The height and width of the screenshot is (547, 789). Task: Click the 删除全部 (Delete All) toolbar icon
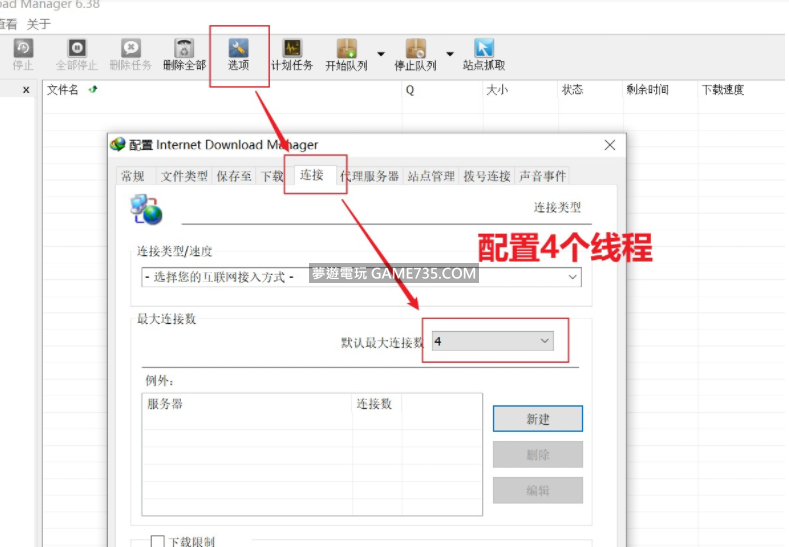(184, 54)
